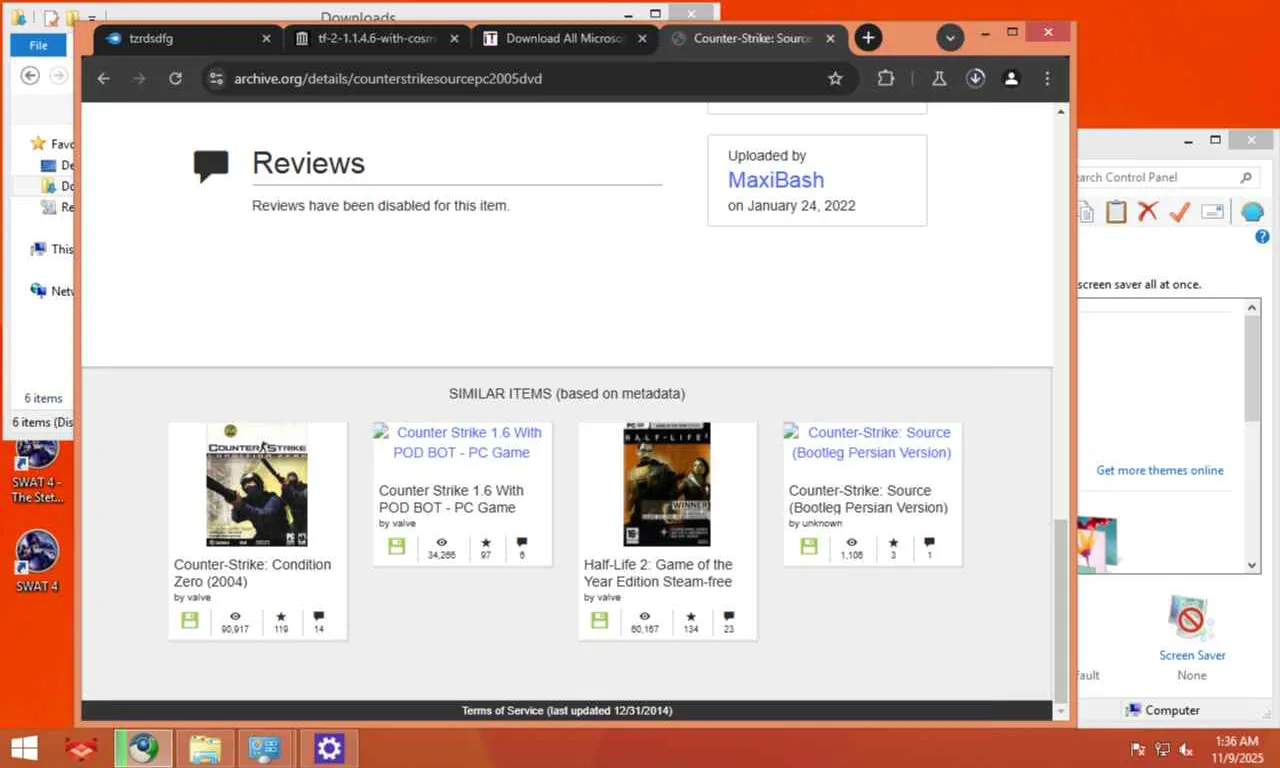Bookmark this page with the star icon
Viewport: 1280px width, 768px height.
coord(835,78)
